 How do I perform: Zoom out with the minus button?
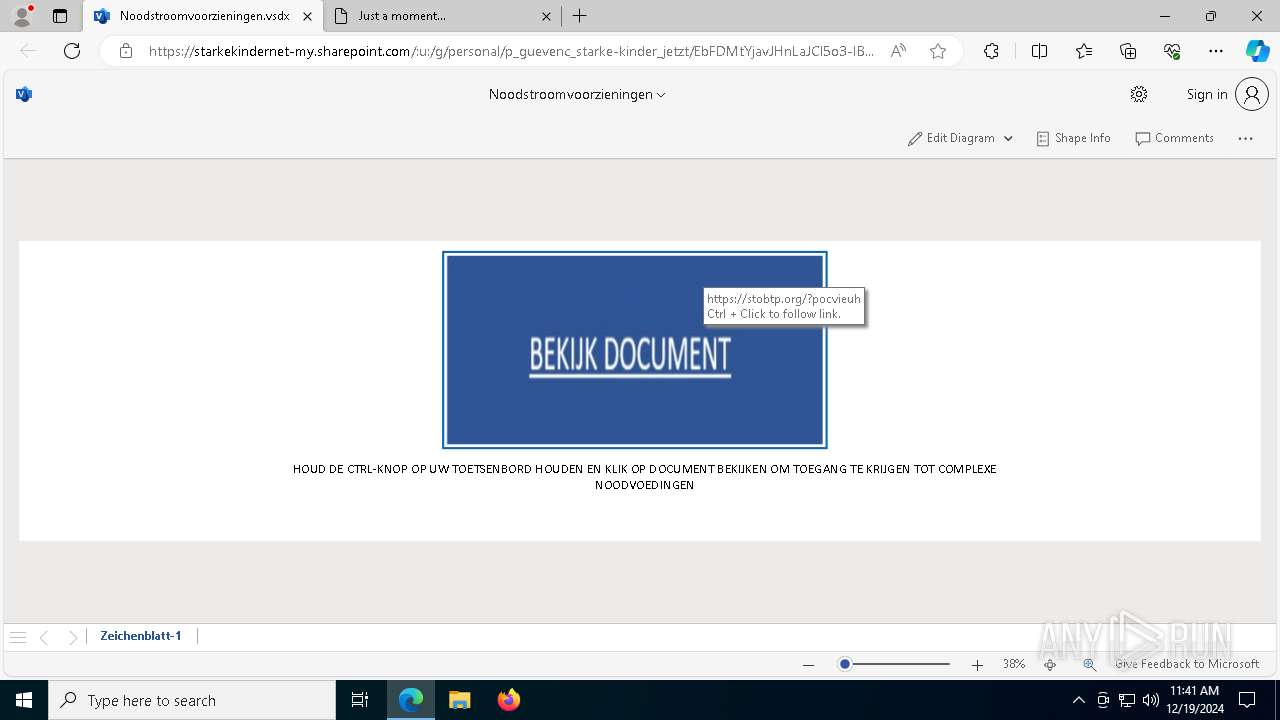808,665
